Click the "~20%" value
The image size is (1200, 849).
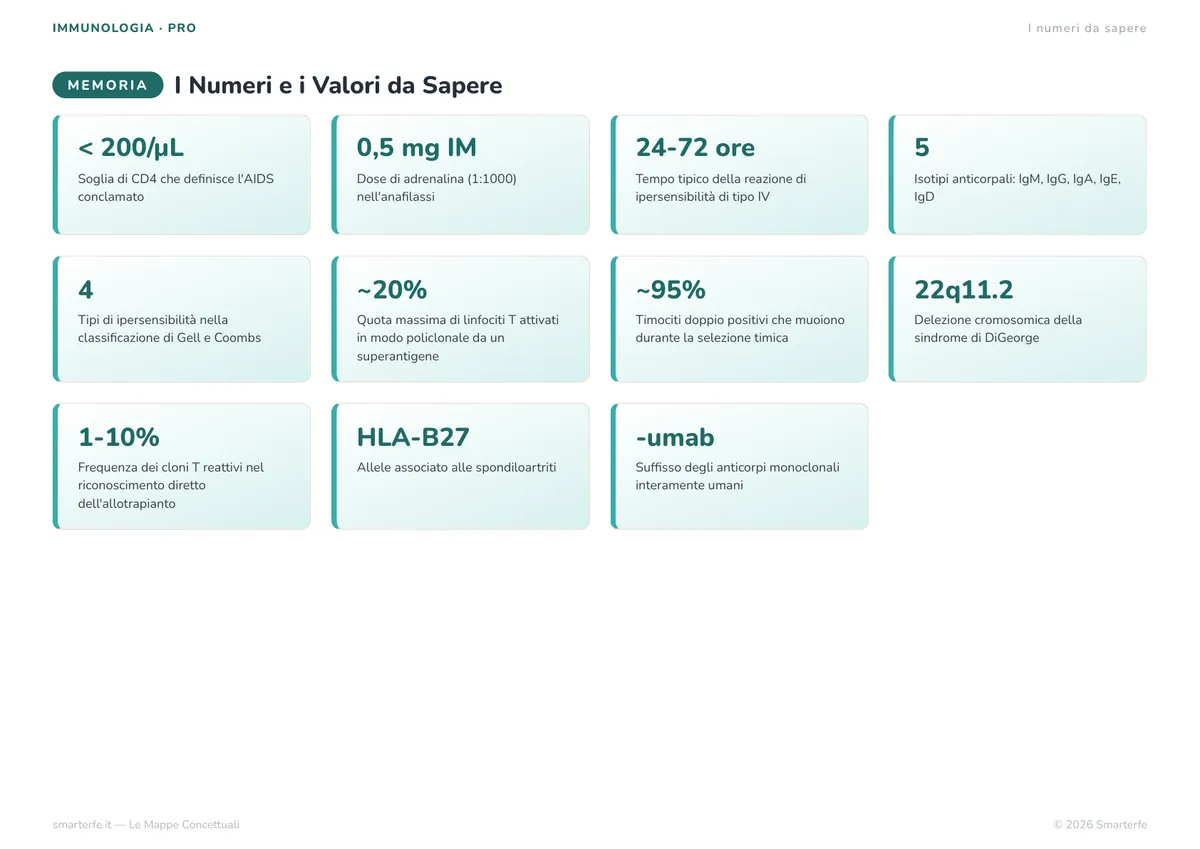(392, 290)
